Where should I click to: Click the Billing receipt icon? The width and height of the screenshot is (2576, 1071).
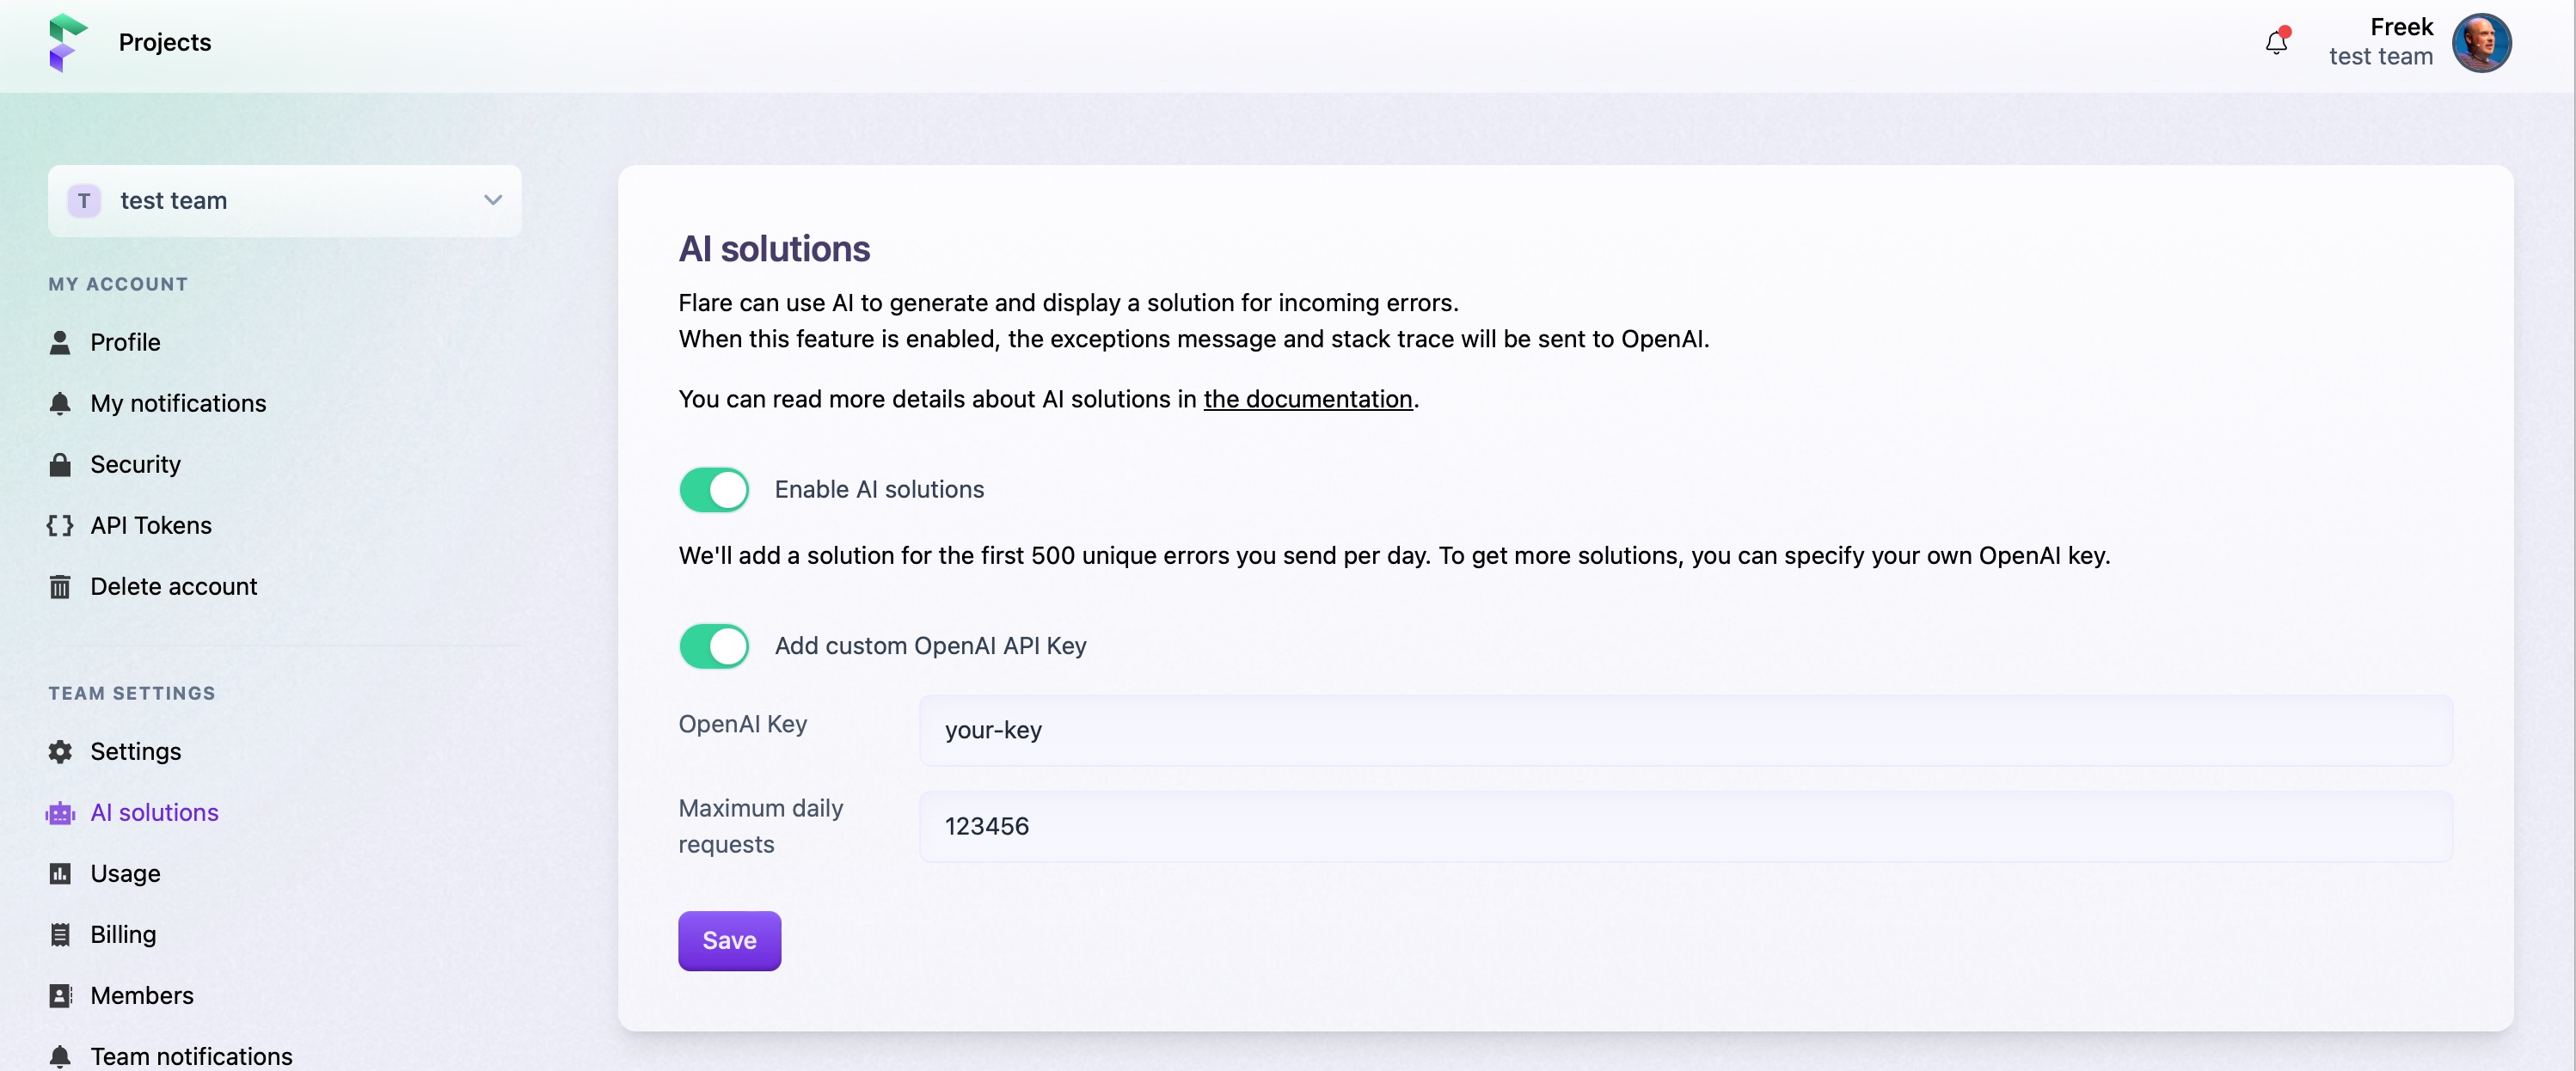point(60,934)
